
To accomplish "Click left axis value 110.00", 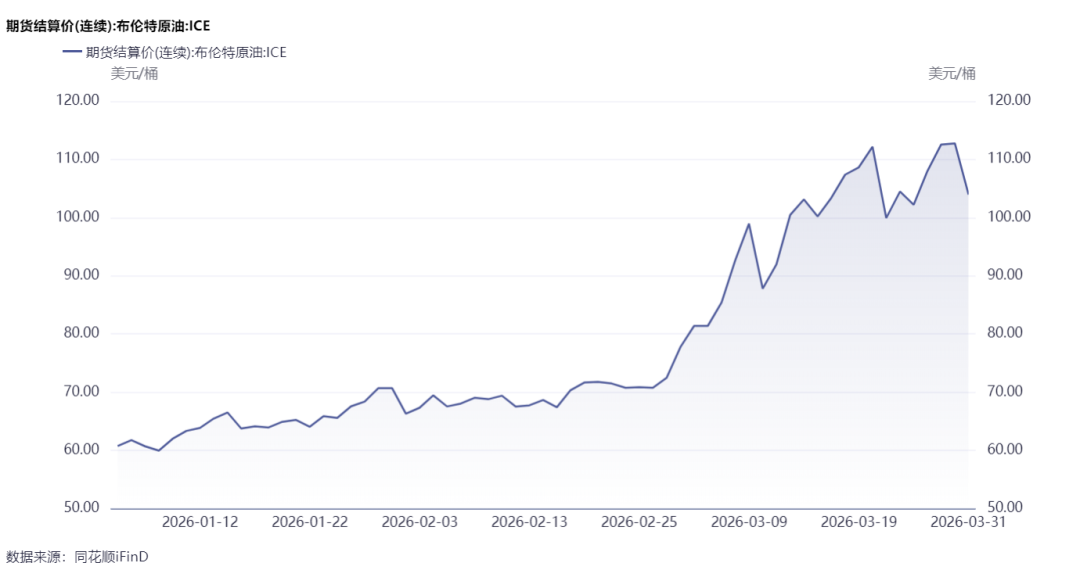I will [78, 158].
